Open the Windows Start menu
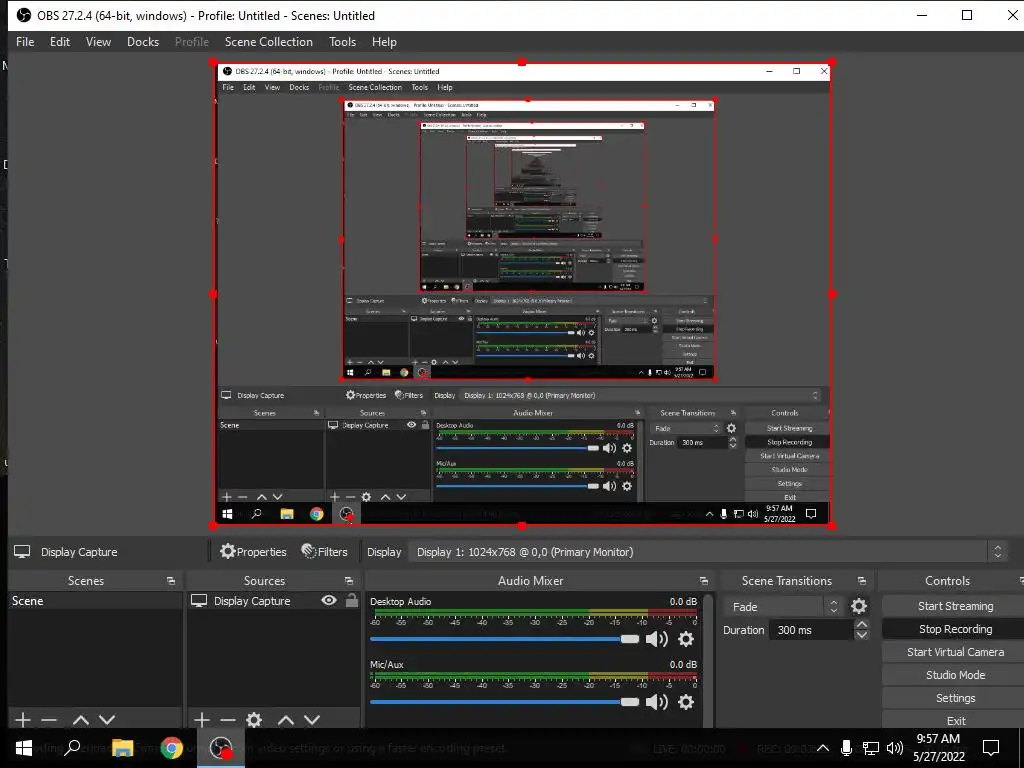 click(24, 748)
